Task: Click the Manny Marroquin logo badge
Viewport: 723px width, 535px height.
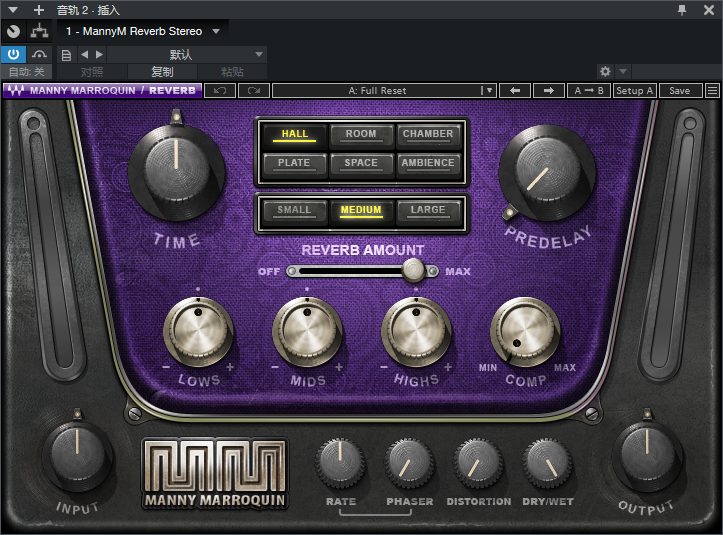Action: pyautogui.click(x=215, y=474)
